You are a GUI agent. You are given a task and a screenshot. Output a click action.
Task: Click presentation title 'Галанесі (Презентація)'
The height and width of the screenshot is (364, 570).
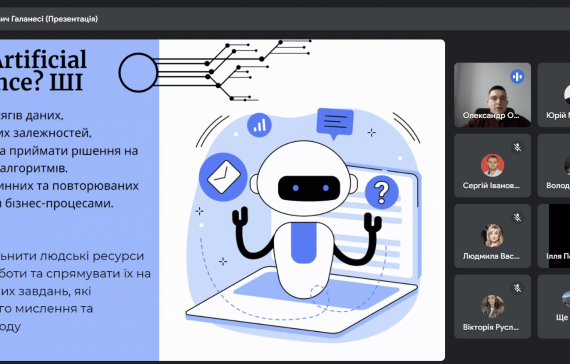(55, 19)
